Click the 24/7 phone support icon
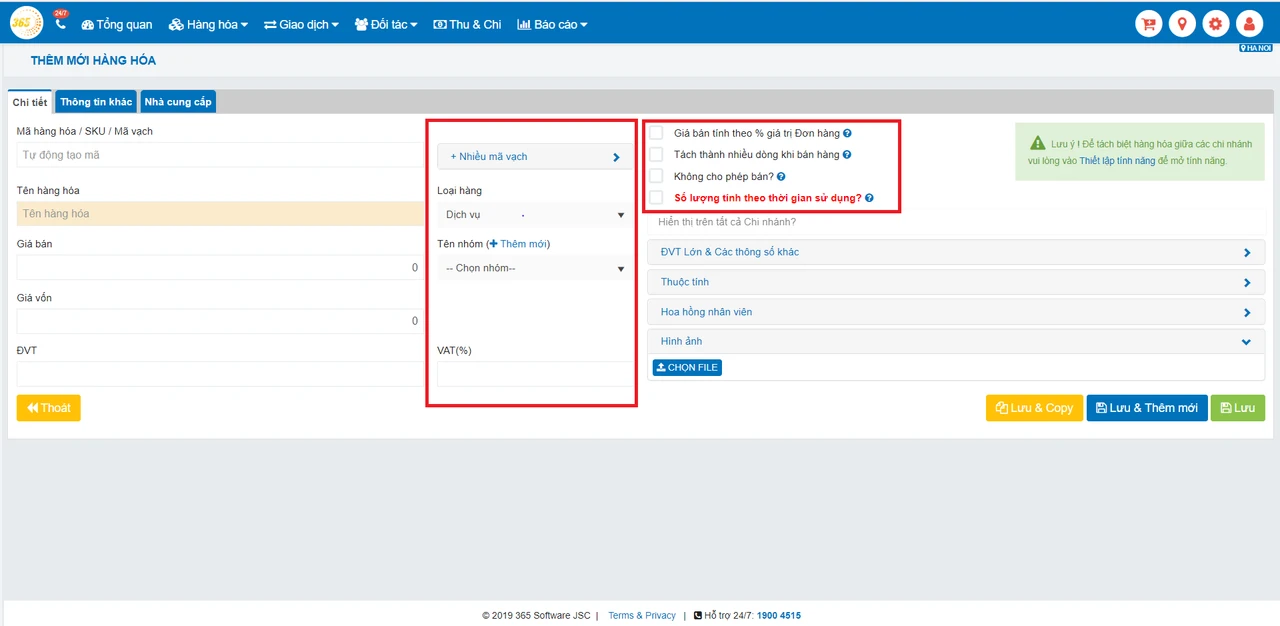 [x=60, y=22]
